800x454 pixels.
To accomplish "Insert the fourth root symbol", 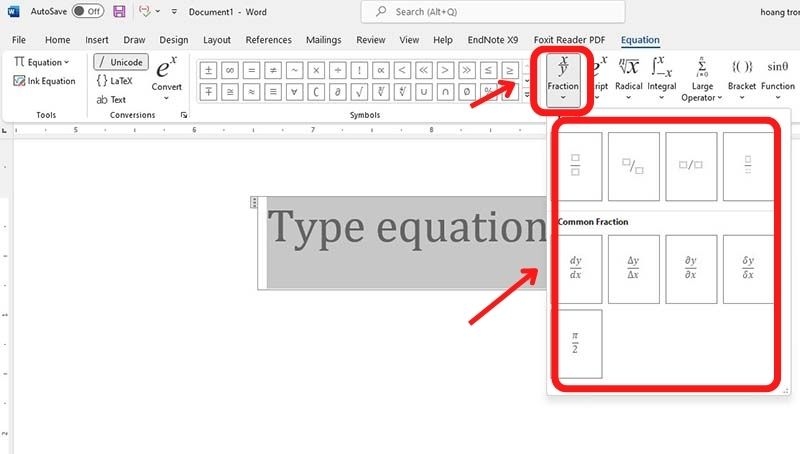I will pos(402,92).
